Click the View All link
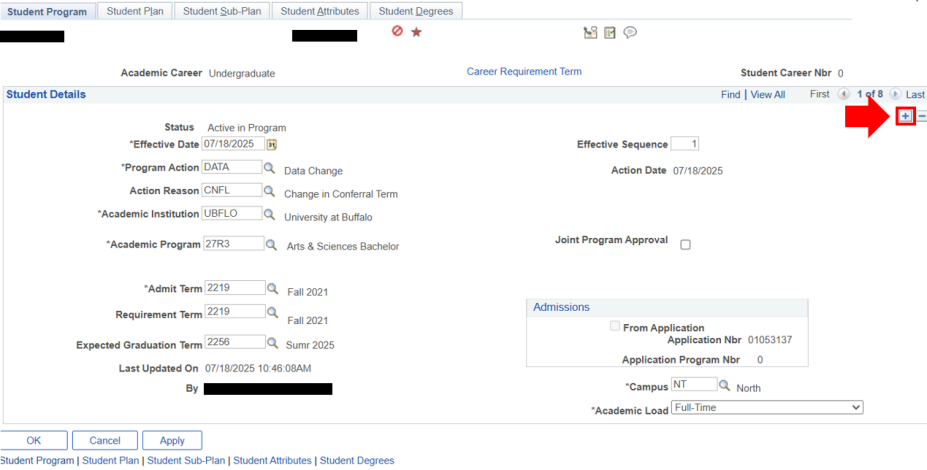 pos(767,95)
